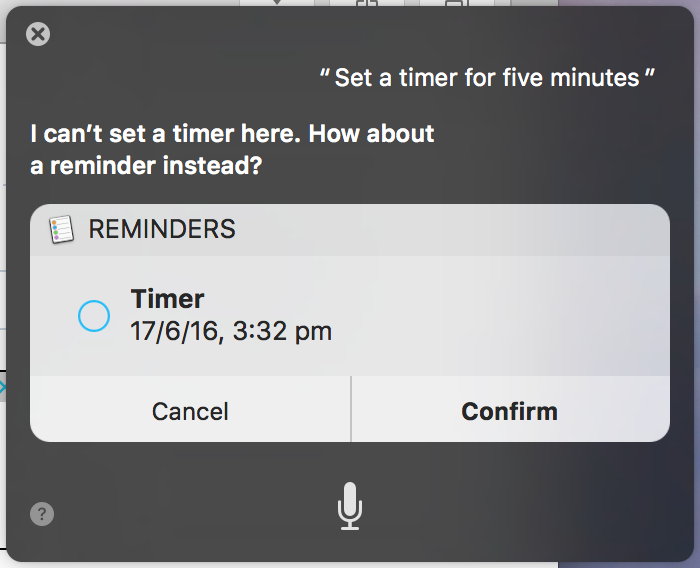Select the Timer reminder title
The width and height of the screenshot is (700, 568).
click(x=167, y=298)
